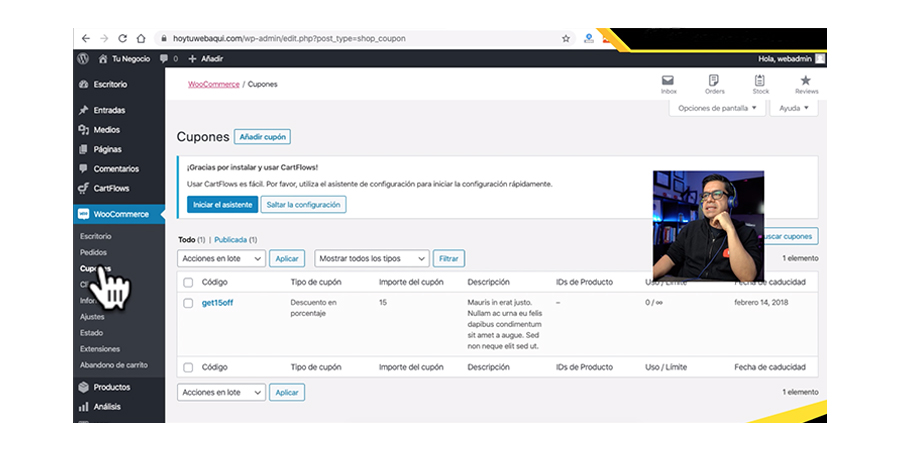Click the browser forward arrow
Viewport: 900px width, 450px height.
[x=104, y=38]
